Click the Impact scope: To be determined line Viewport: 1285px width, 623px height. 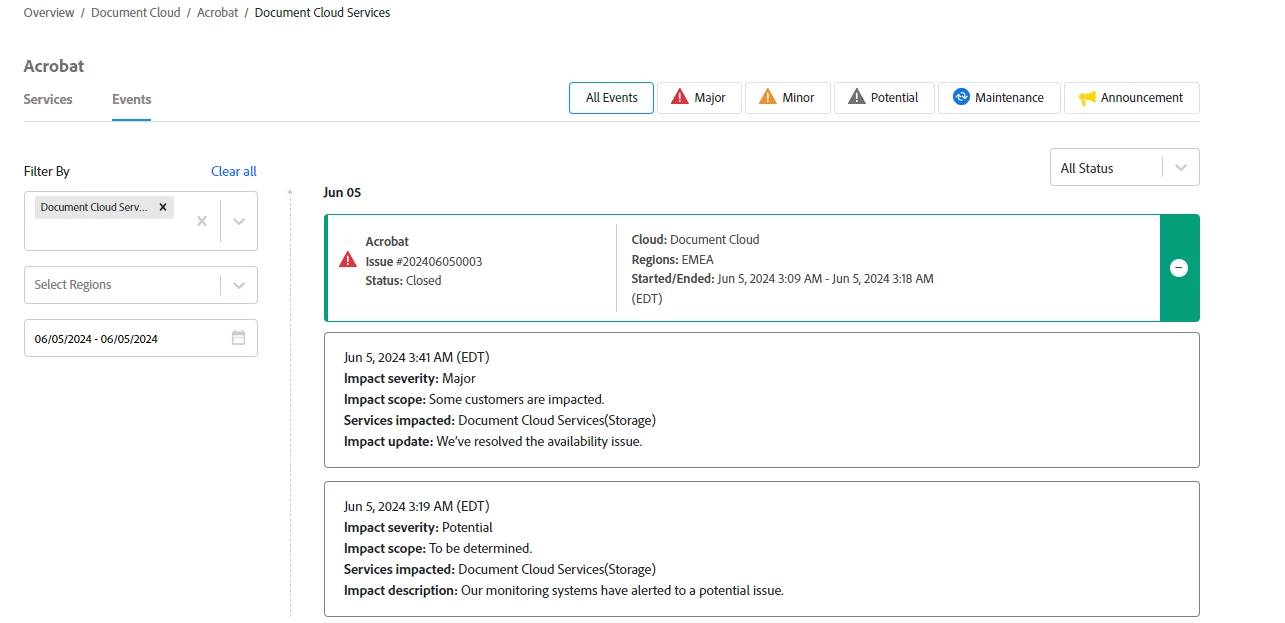(438, 548)
